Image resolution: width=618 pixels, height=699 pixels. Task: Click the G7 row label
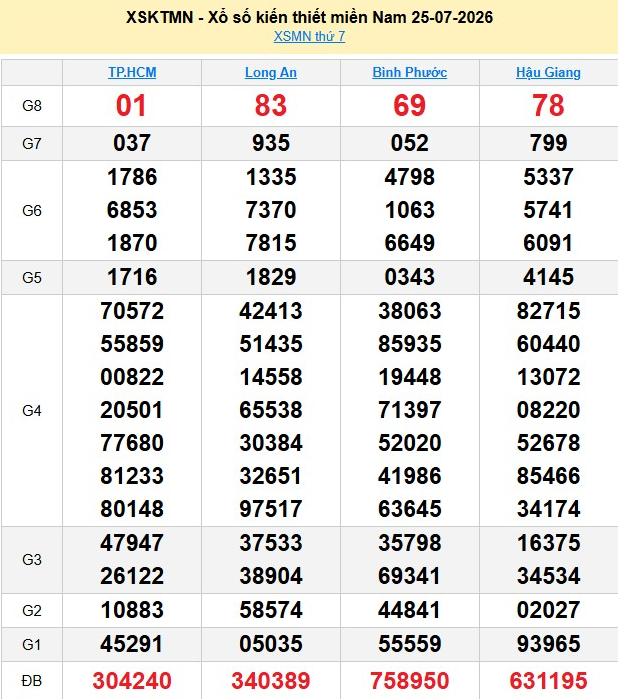32,144
